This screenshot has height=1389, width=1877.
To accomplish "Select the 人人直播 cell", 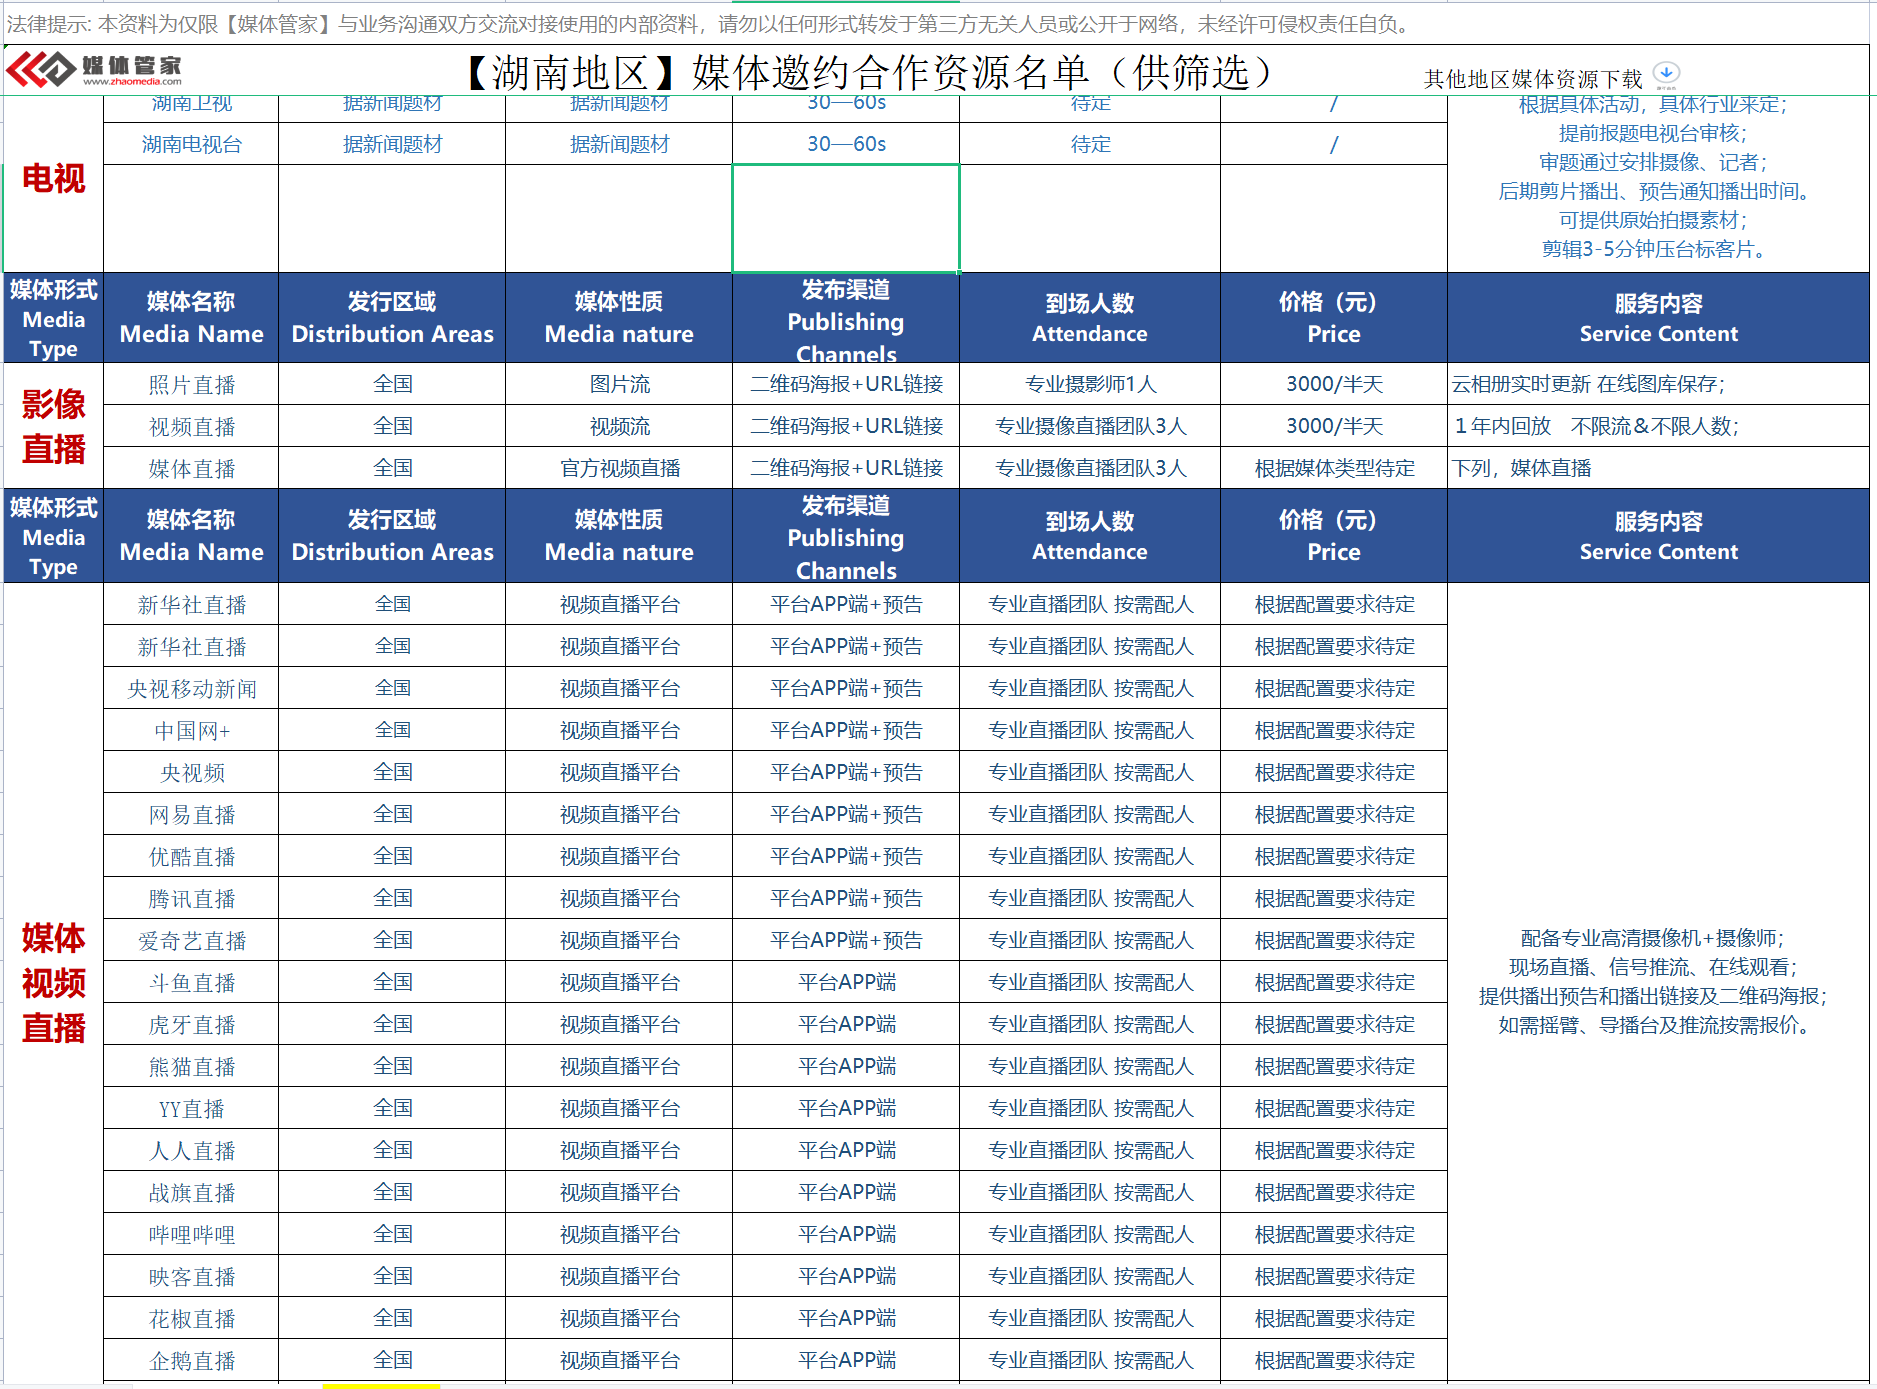I will [x=191, y=1151].
